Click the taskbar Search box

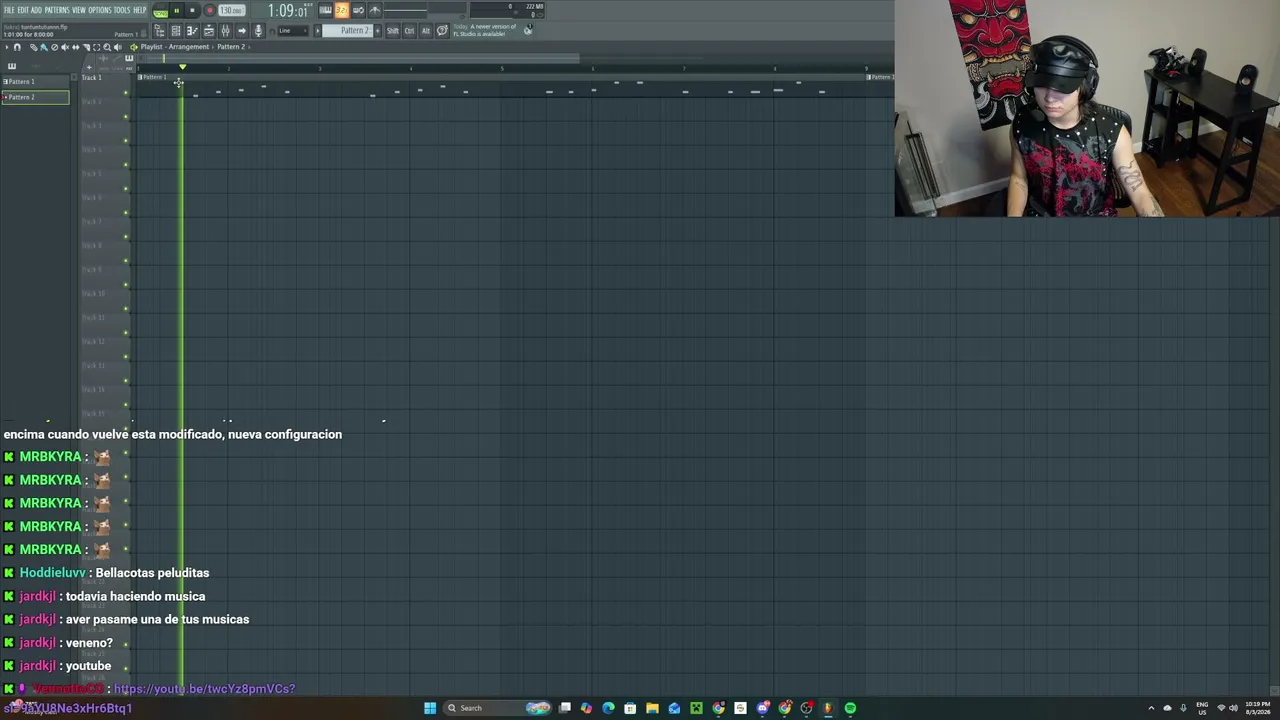(499, 708)
